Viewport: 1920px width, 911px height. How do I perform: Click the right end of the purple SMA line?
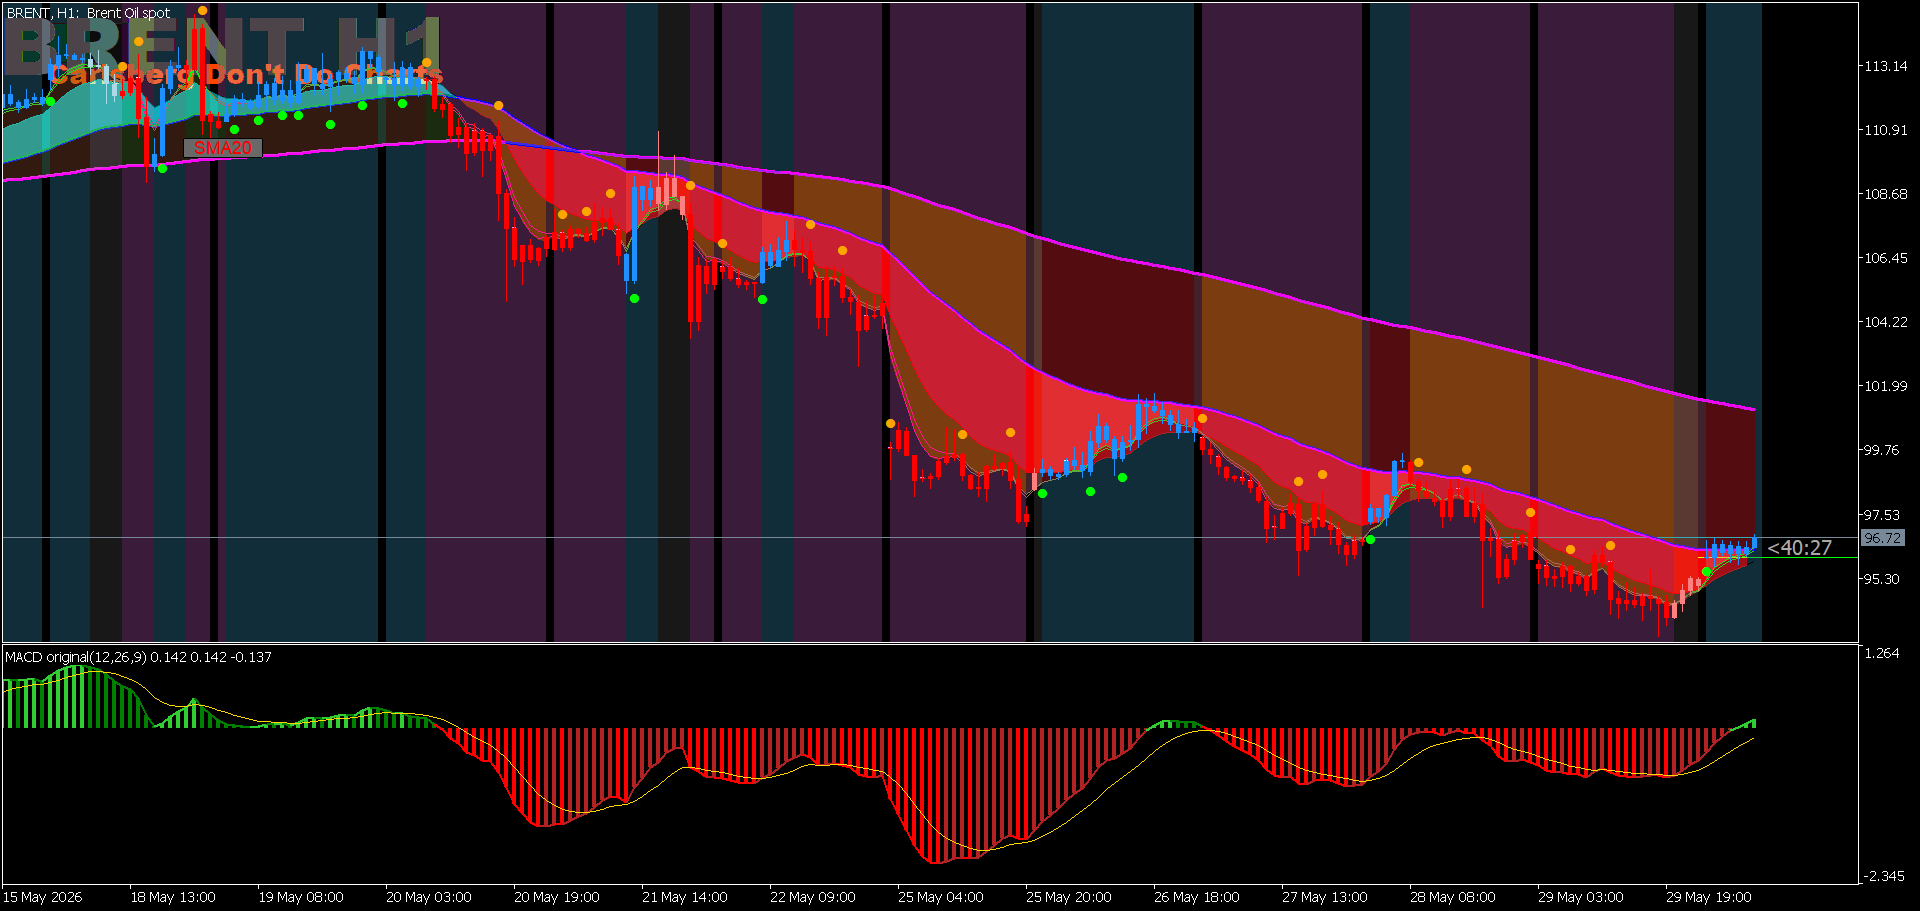pyautogui.click(x=1752, y=408)
